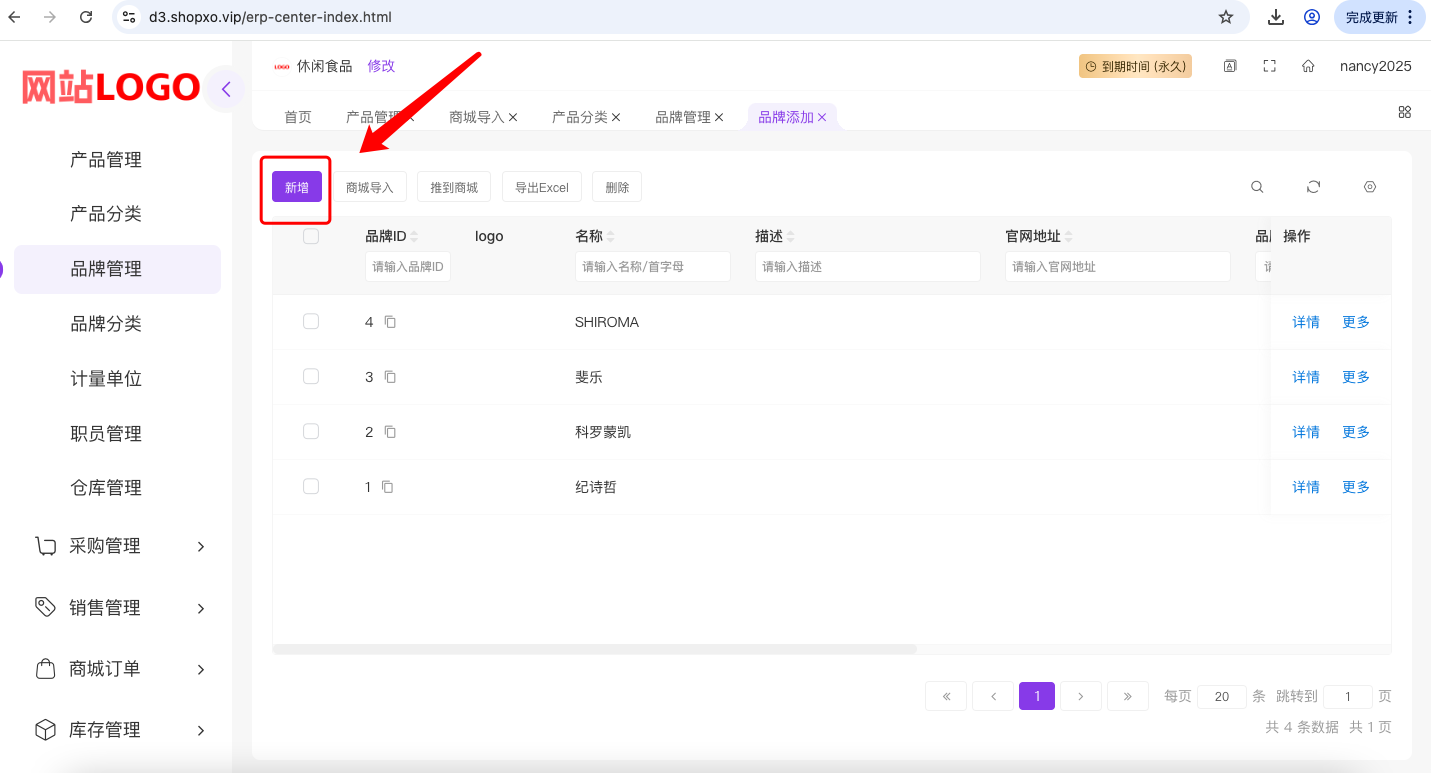This screenshot has width=1431, height=773.
Task: Open 计量单位 in the sidebar
Action: tap(106, 379)
